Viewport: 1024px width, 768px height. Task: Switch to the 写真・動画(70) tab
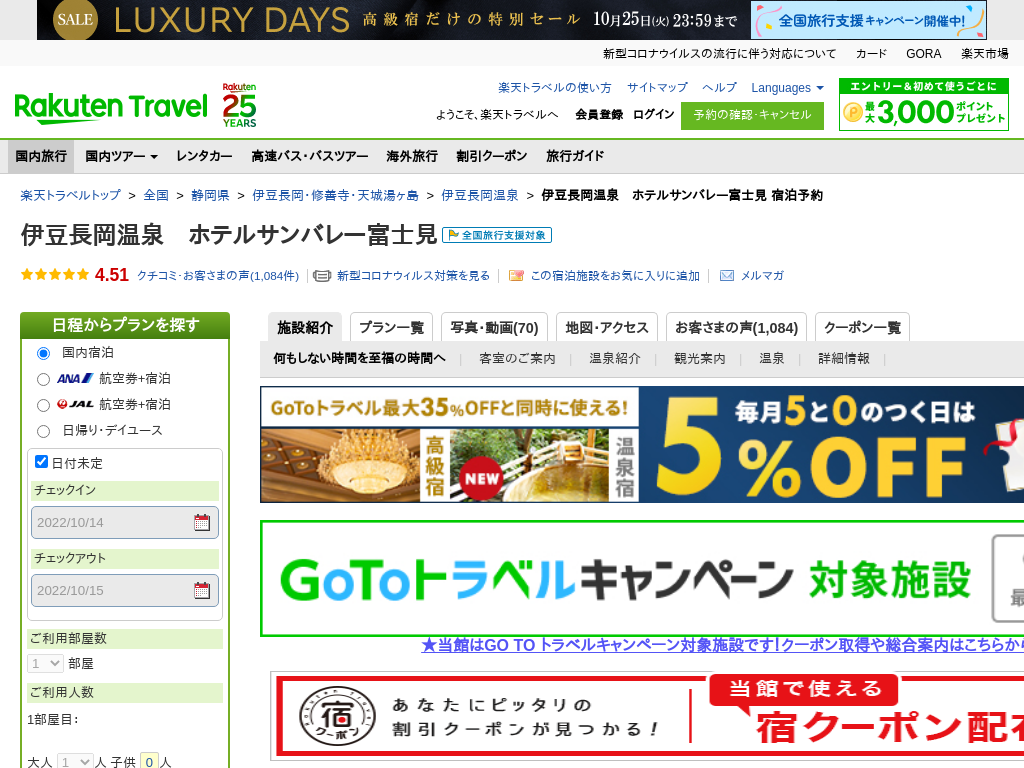coord(494,327)
